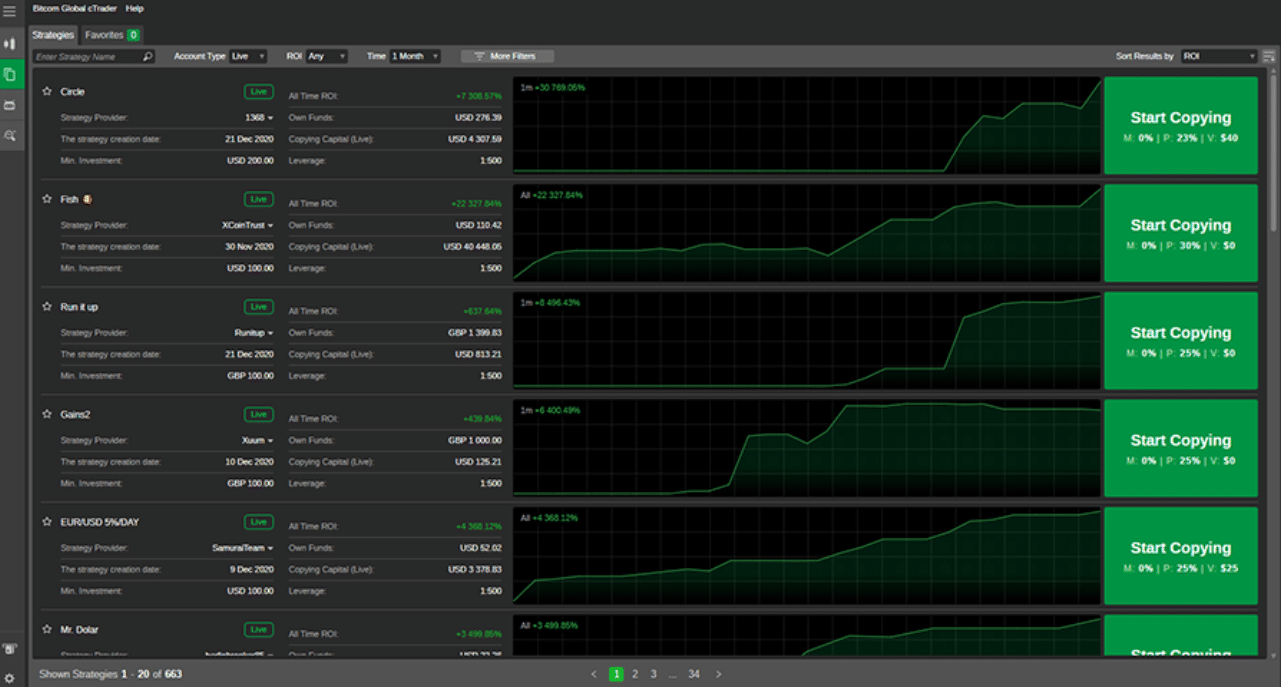This screenshot has width=1281, height=687.
Task: Open the Settings gear in sidebar
Action: (10, 678)
